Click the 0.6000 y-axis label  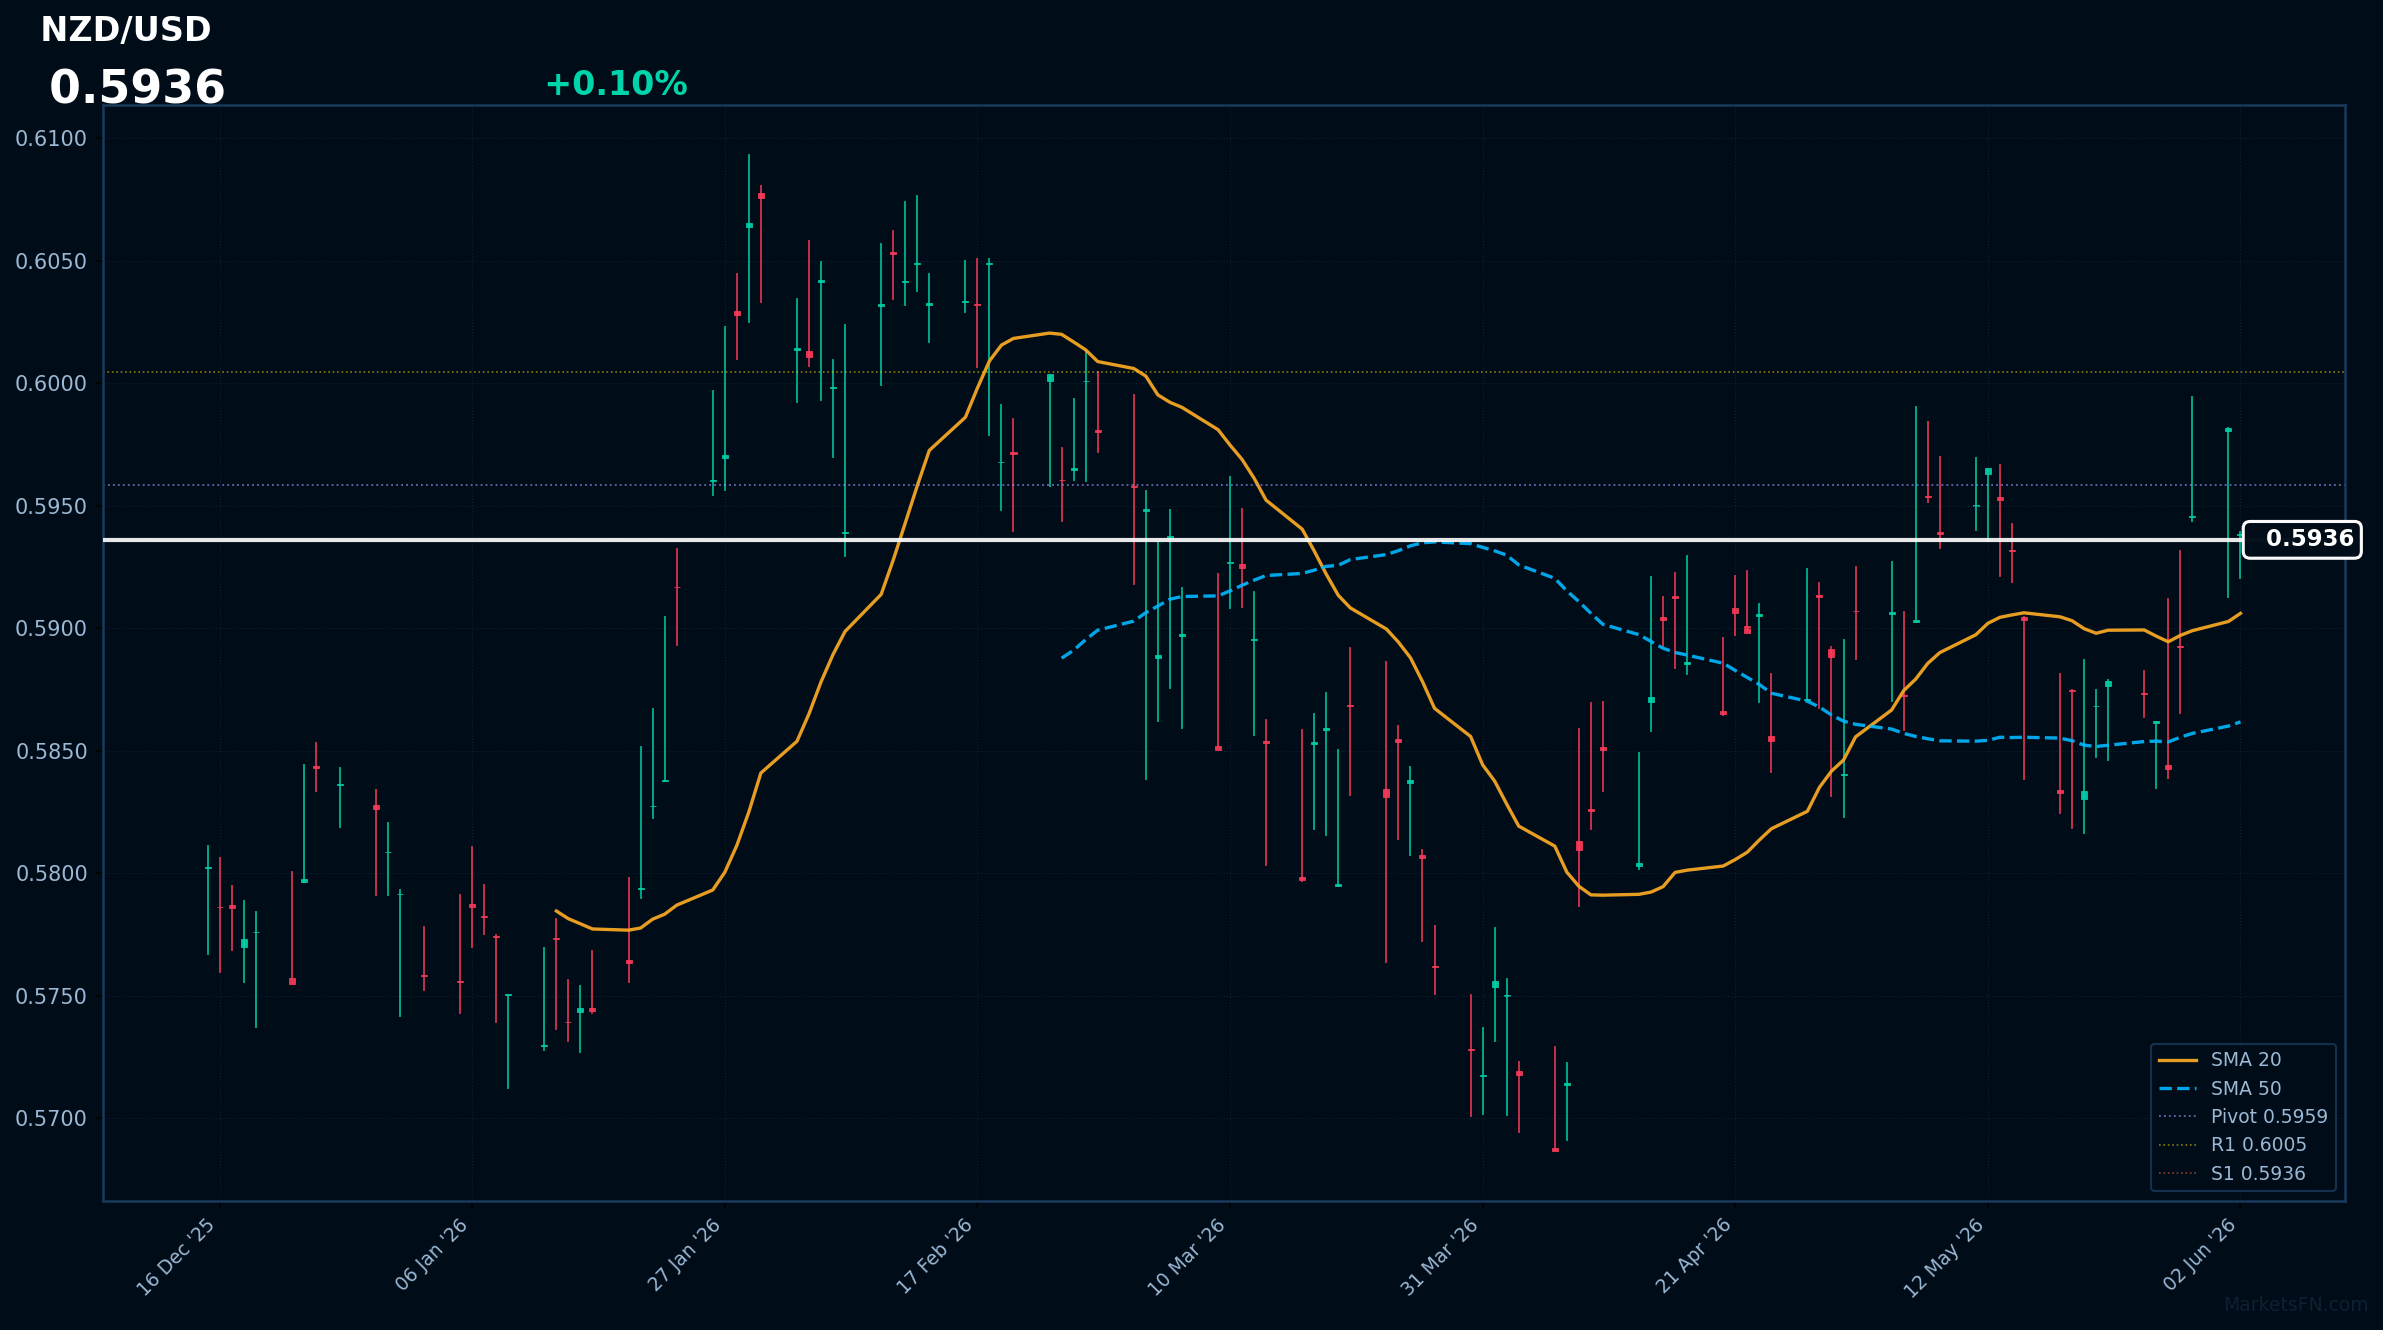[51, 384]
